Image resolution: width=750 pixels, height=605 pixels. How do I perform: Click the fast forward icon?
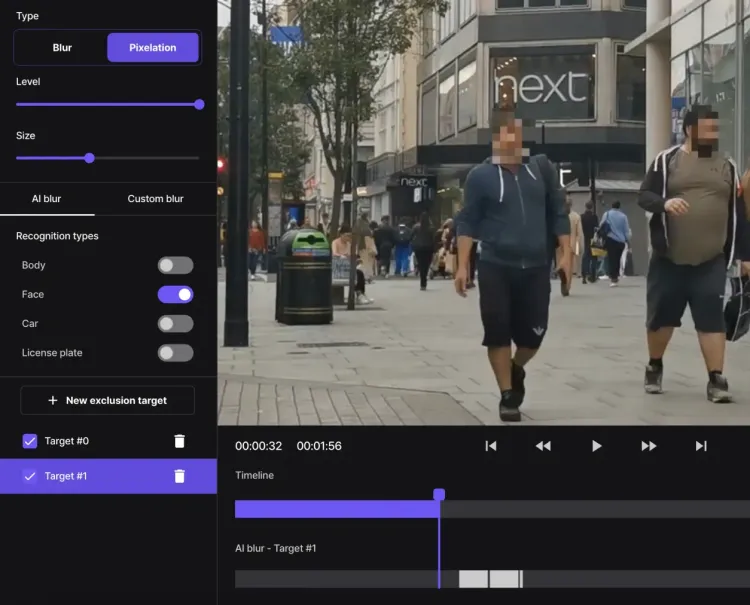[649, 446]
